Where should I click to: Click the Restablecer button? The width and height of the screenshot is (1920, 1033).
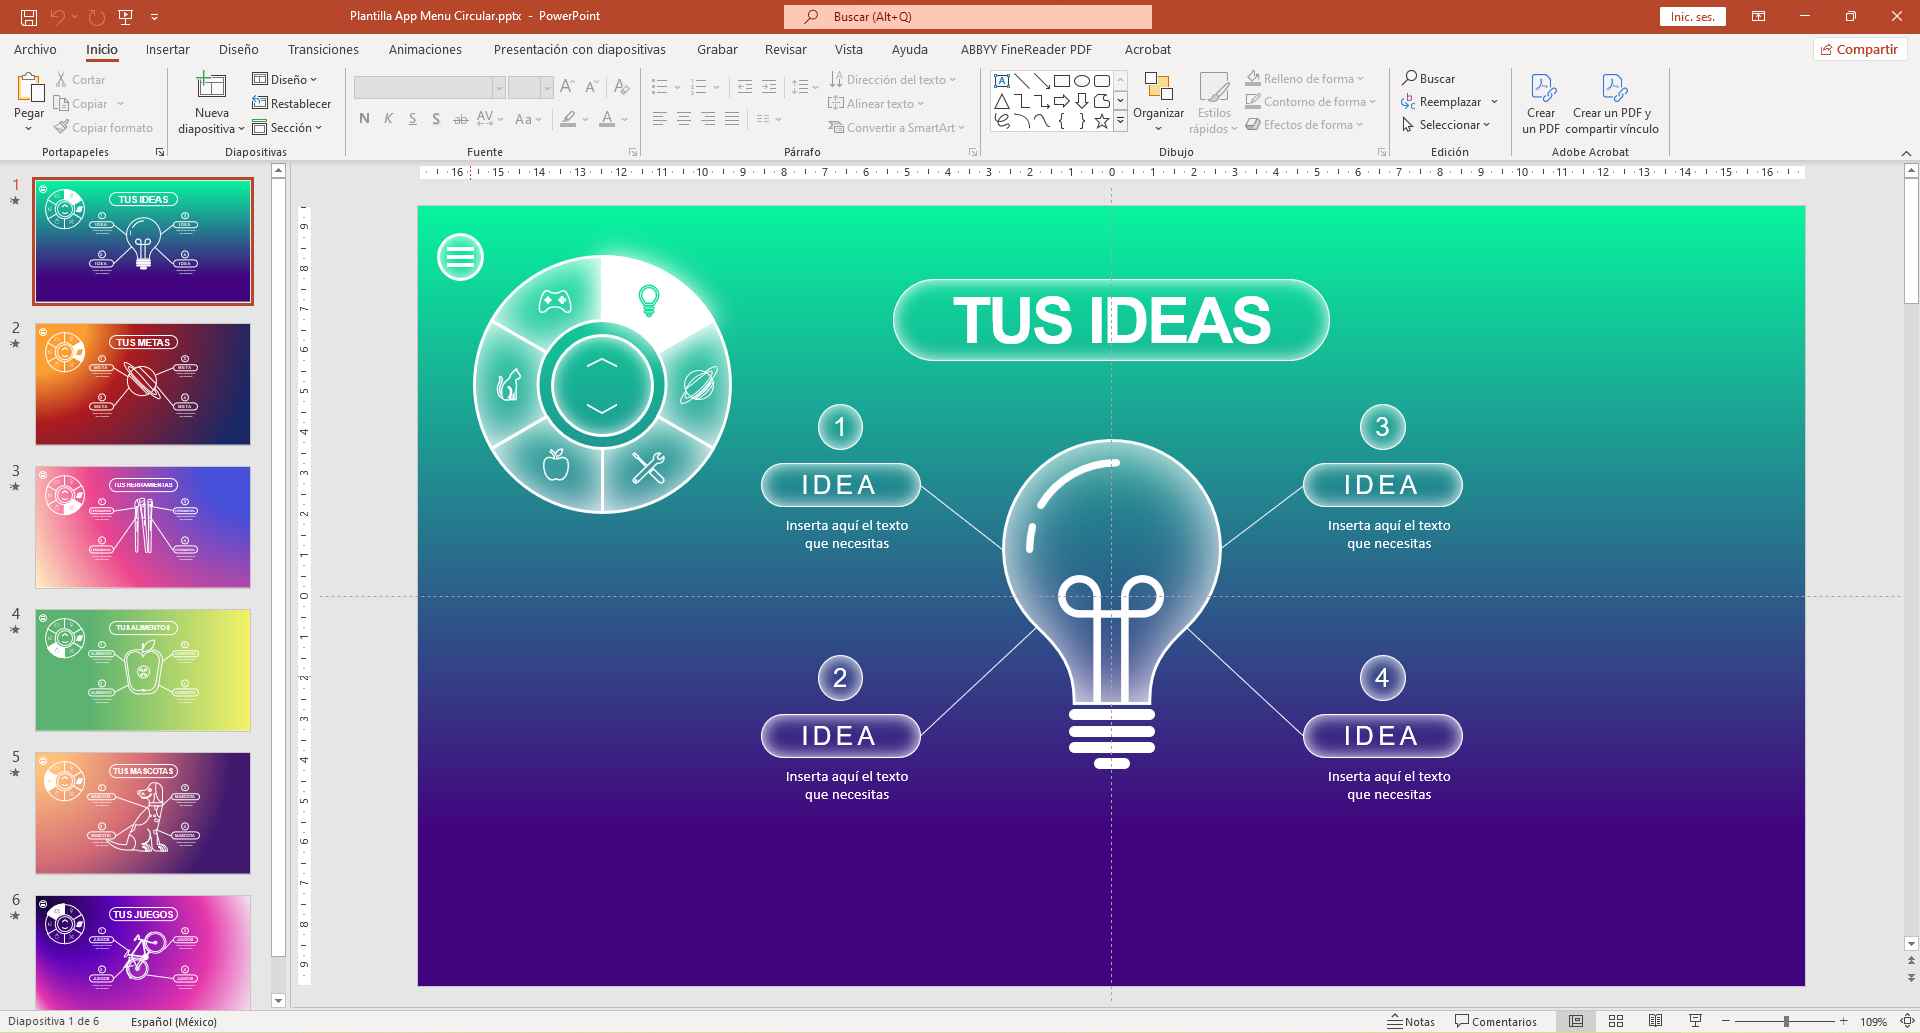click(292, 104)
